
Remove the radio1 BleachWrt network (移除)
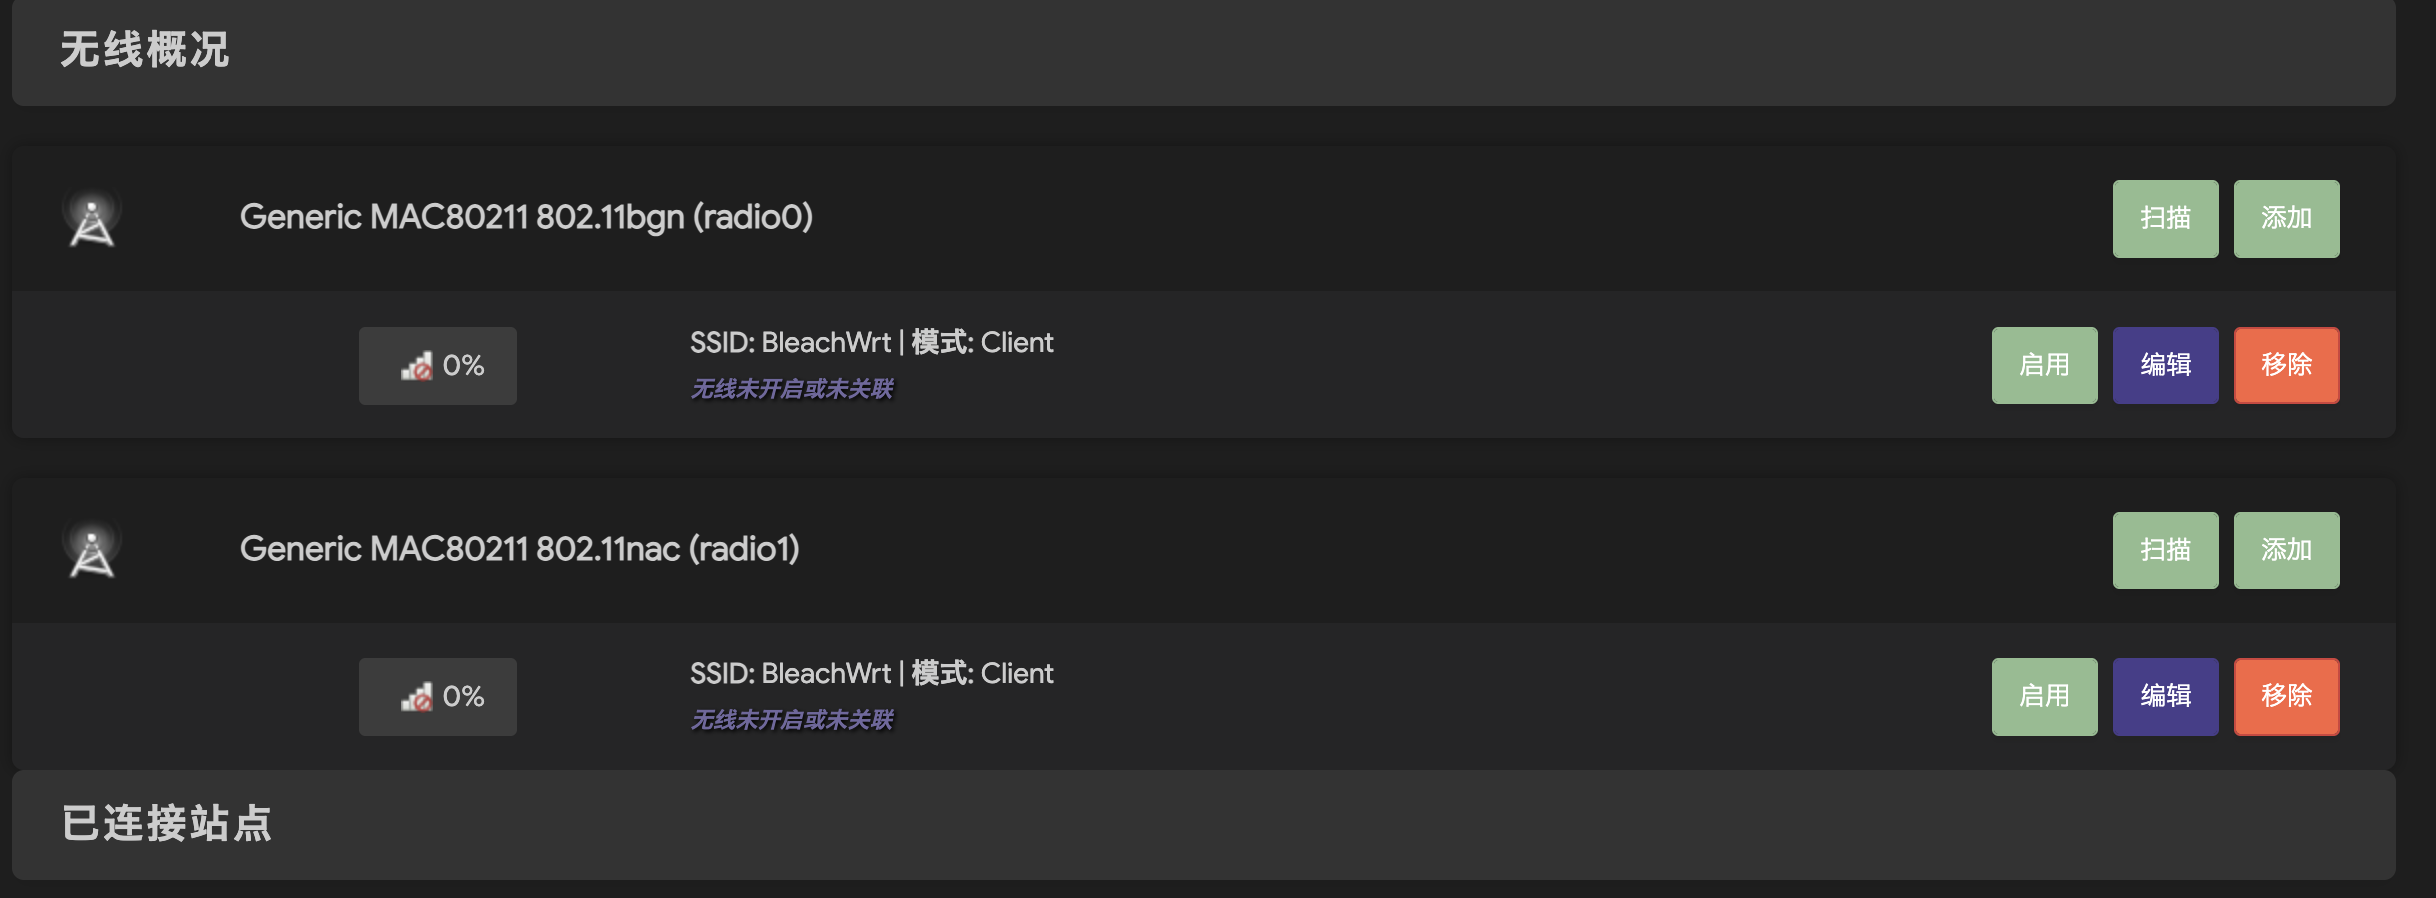(x=2286, y=697)
